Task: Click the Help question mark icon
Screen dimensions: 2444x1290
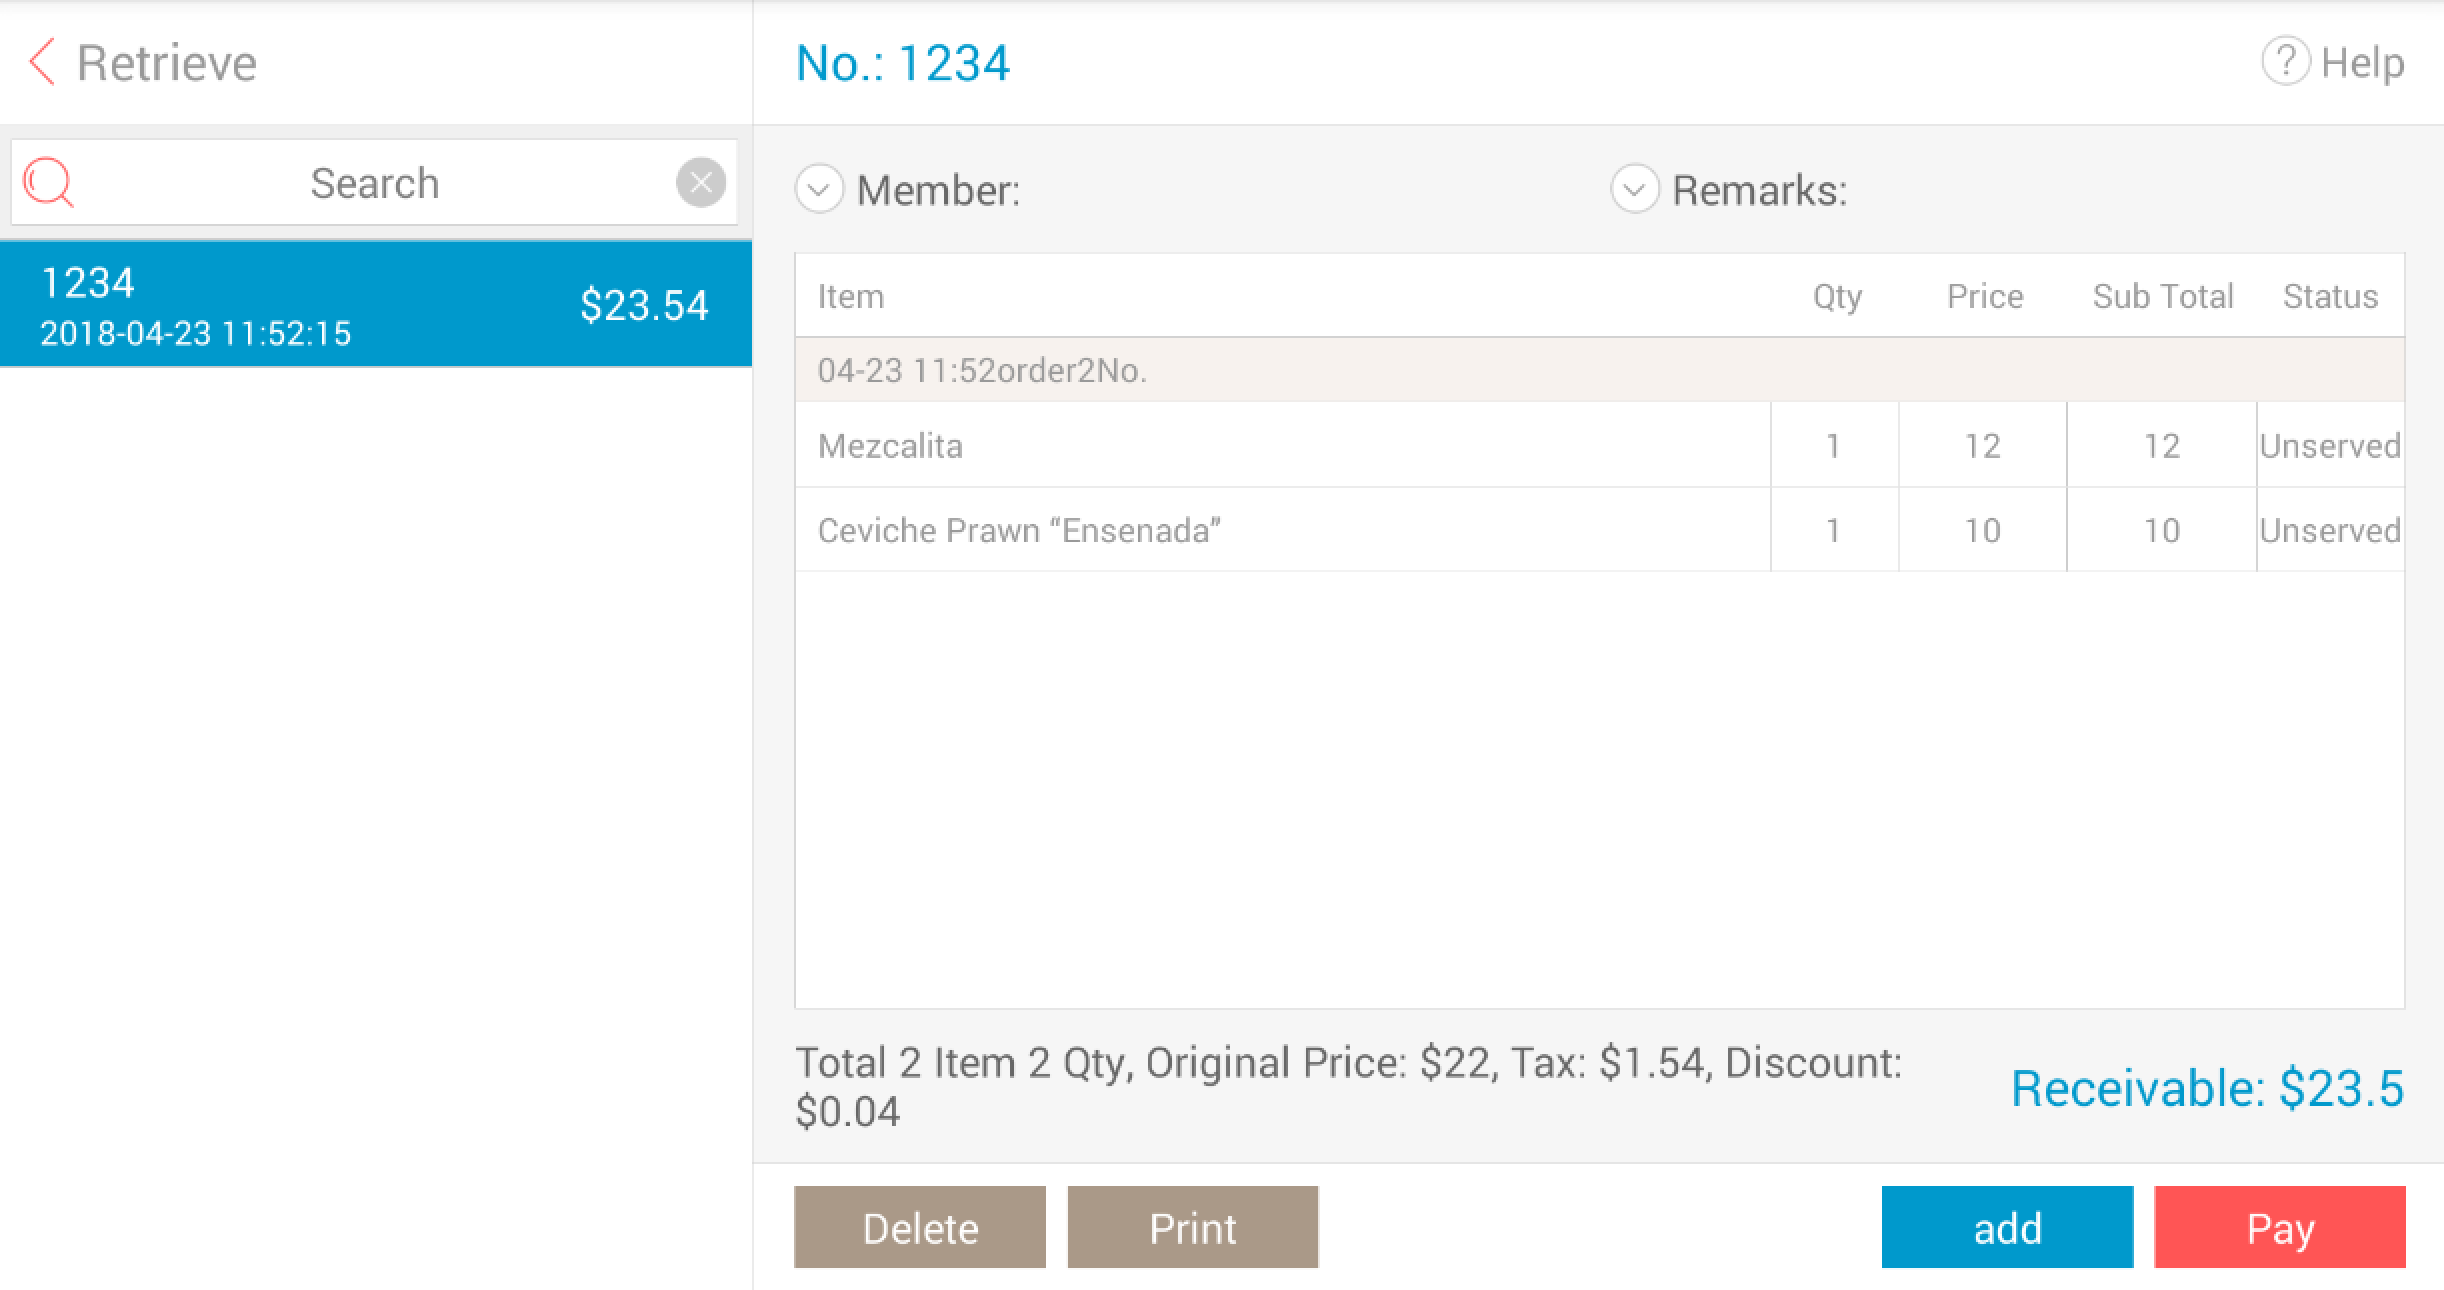Action: 2284,62
